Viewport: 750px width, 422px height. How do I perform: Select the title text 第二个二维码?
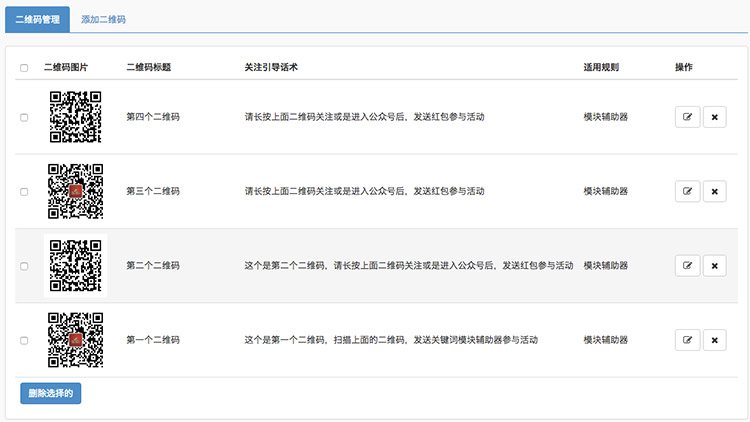[153, 266]
